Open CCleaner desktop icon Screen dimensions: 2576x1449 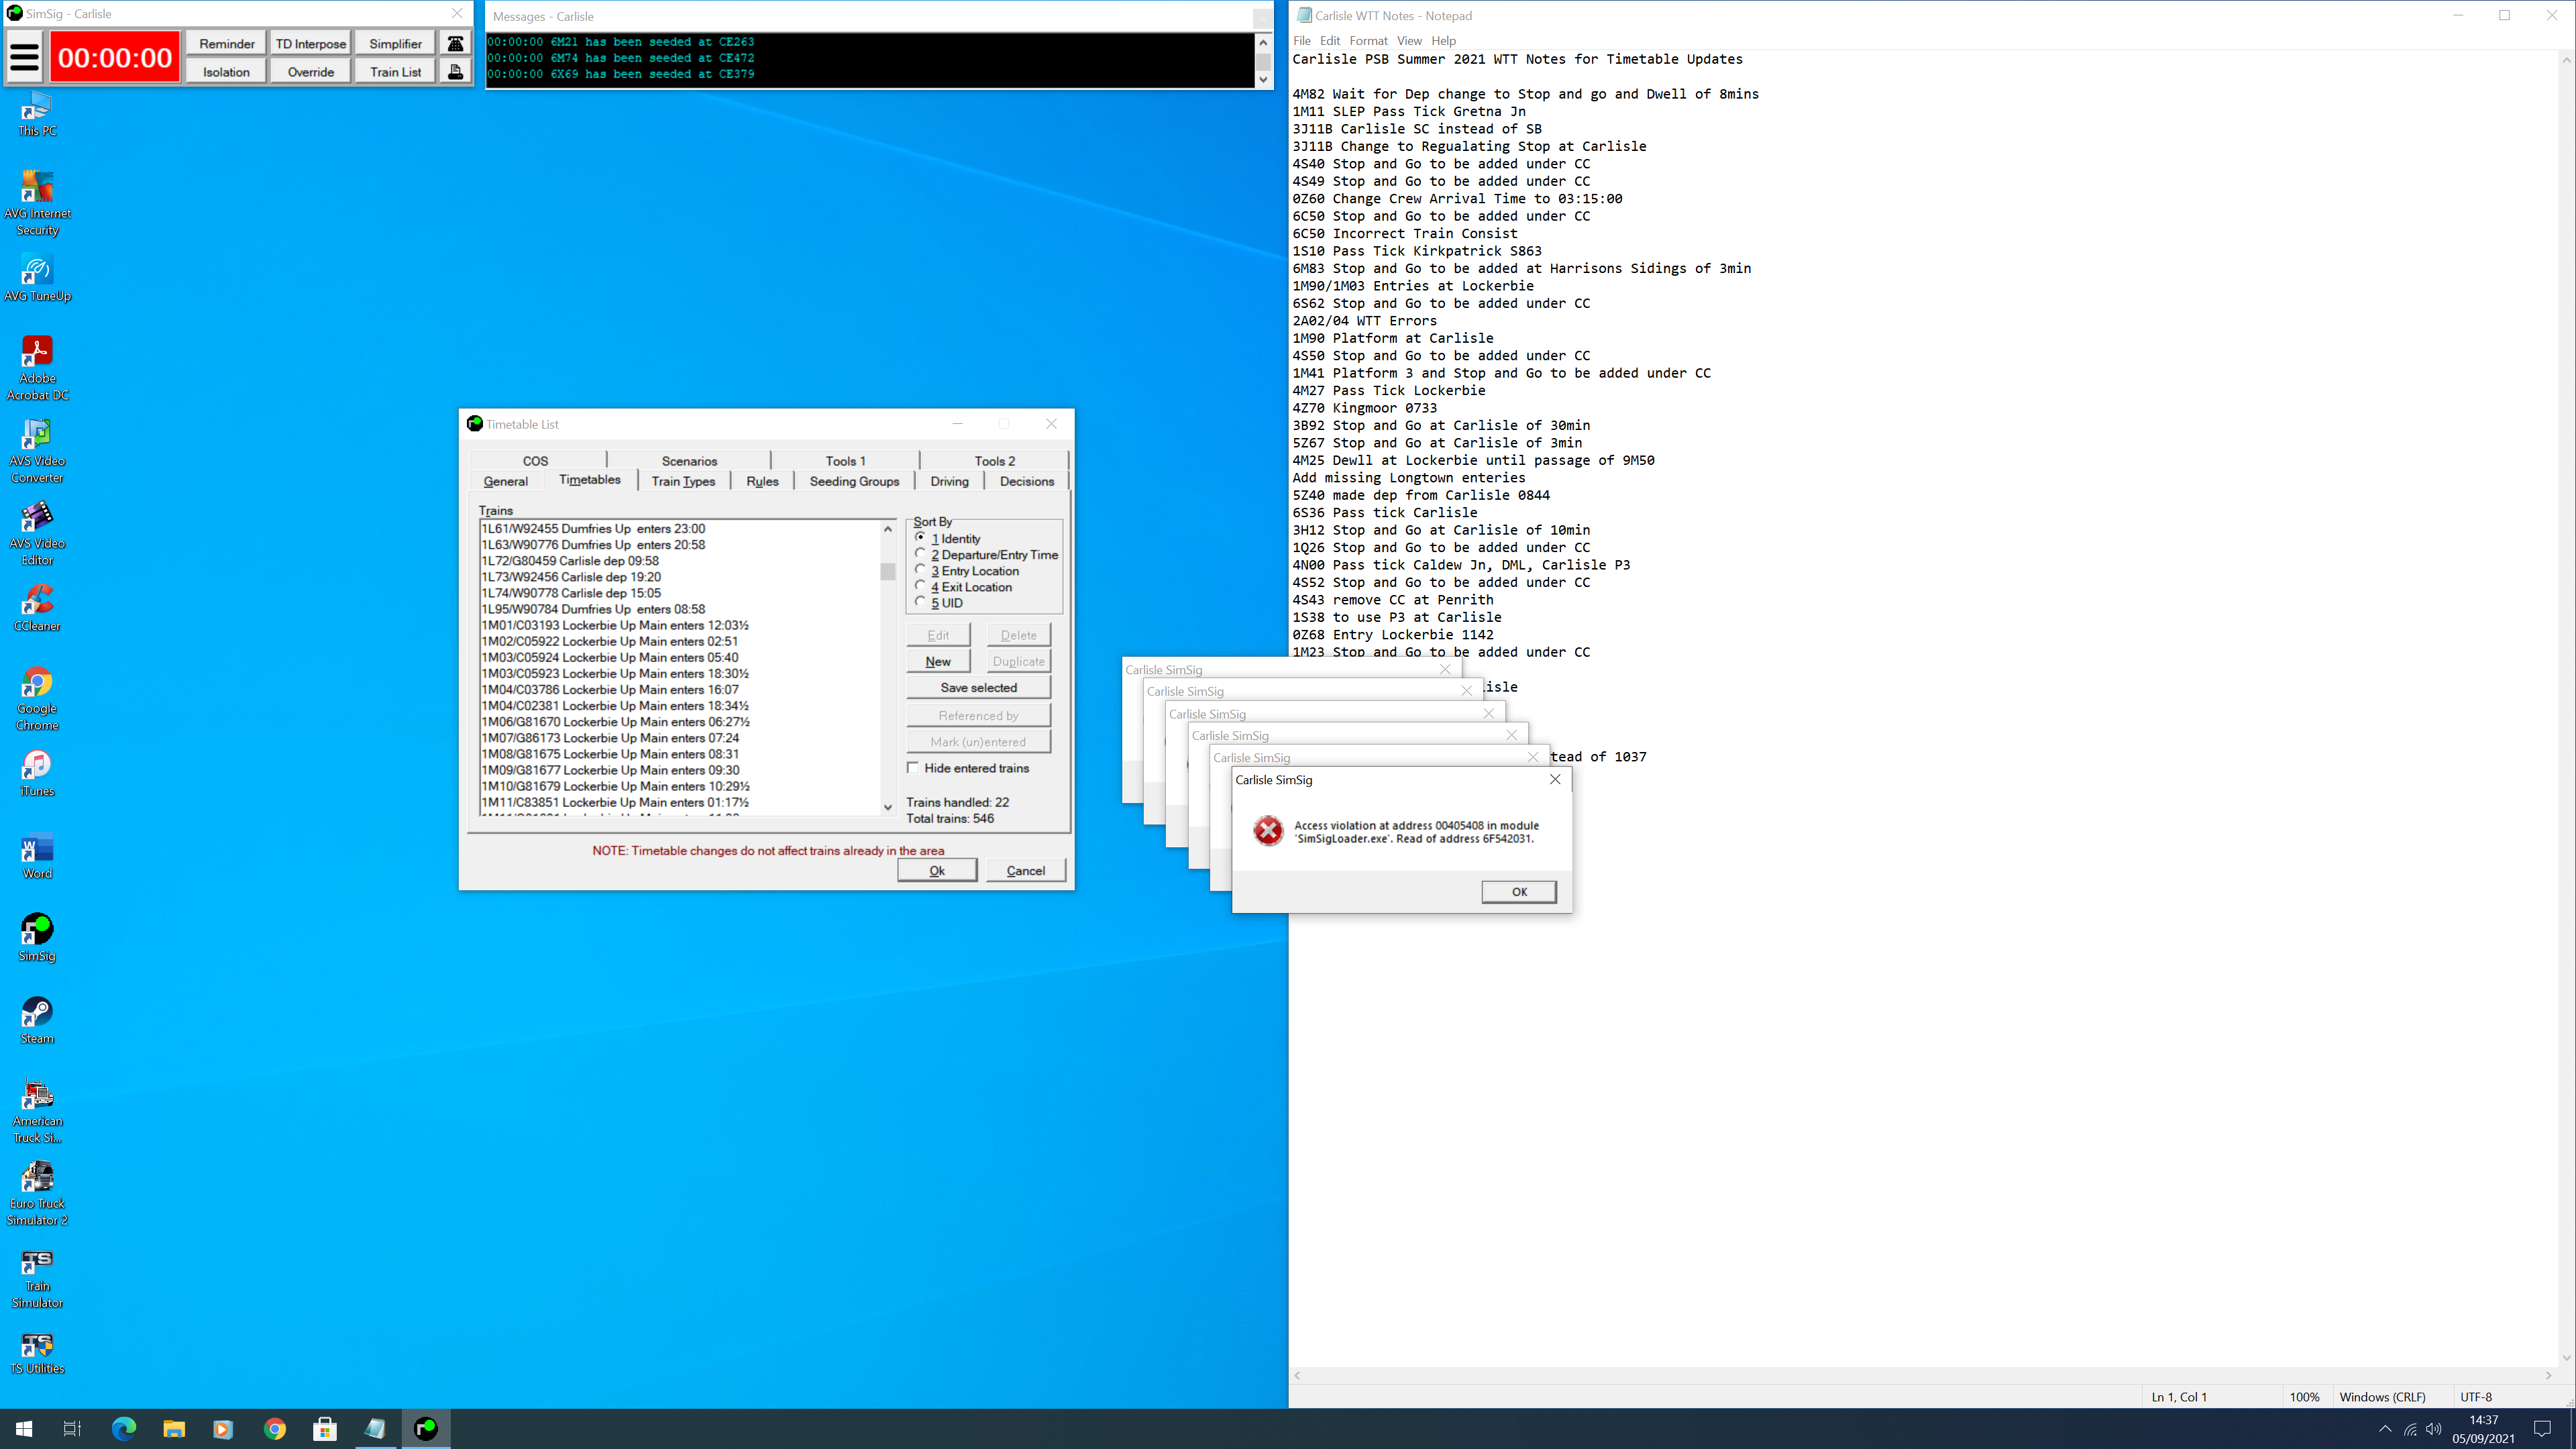click(37, 609)
